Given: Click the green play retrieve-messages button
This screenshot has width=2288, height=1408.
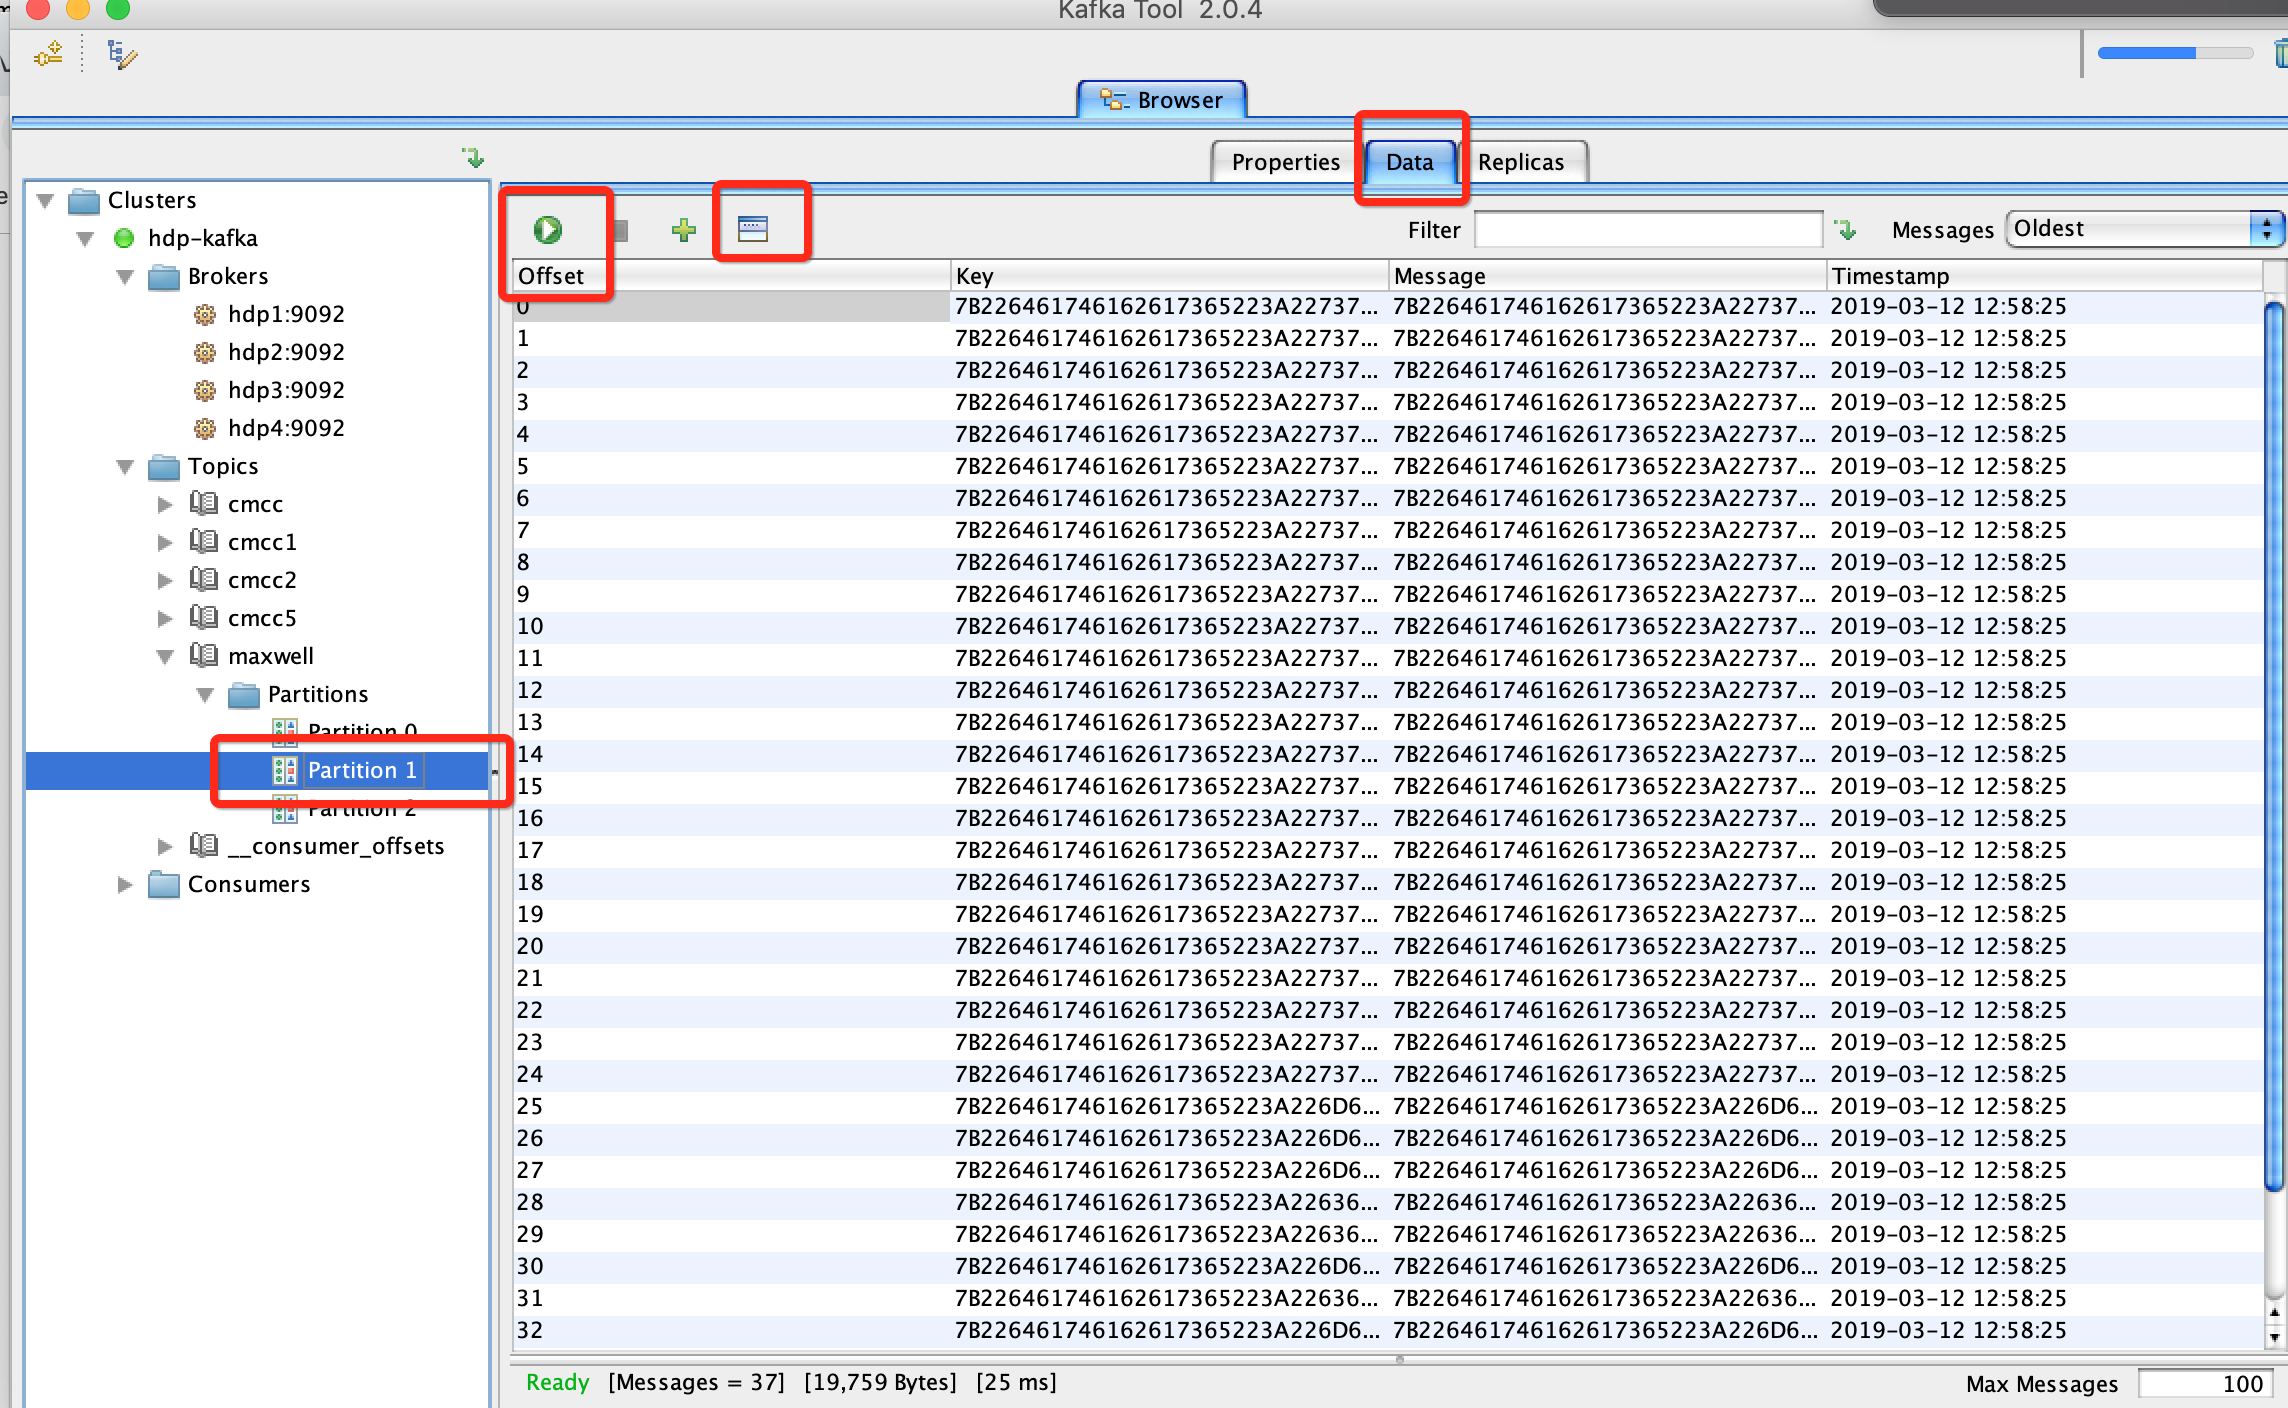Looking at the screenshot, I should pos(547,230).
